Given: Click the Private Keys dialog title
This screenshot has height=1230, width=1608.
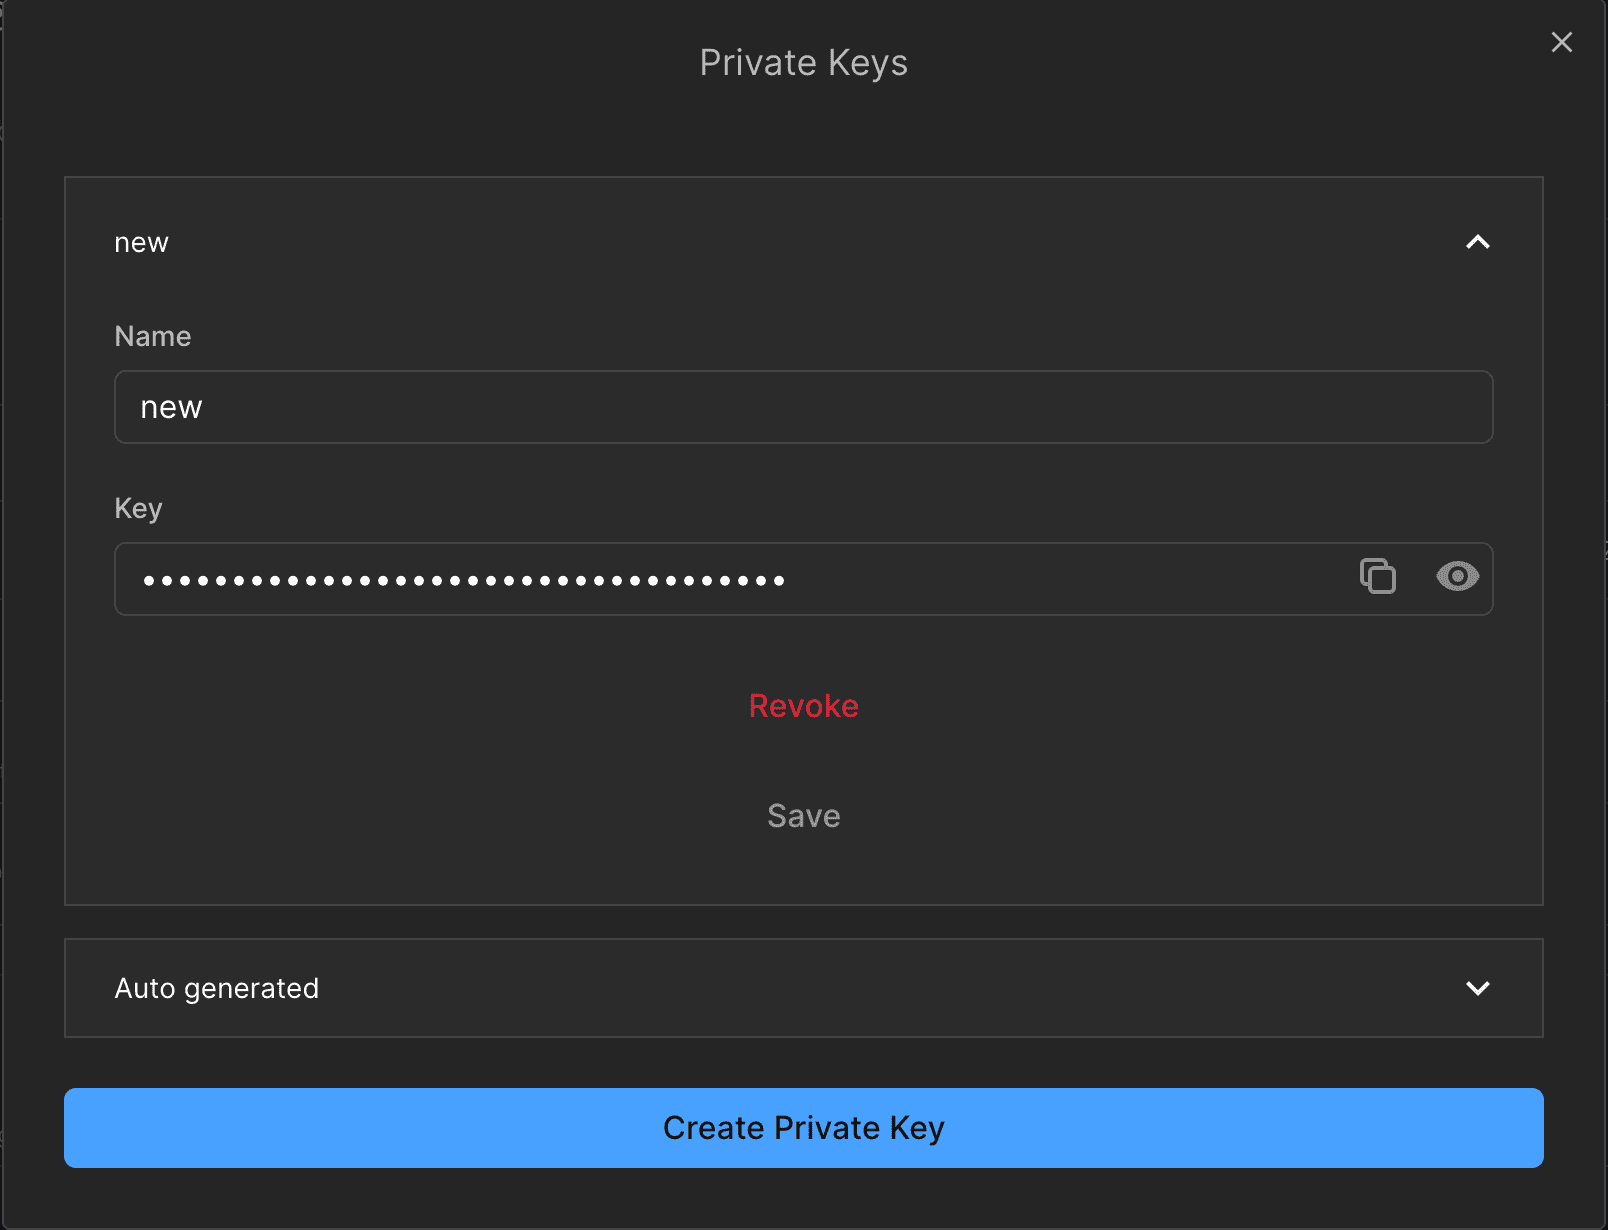Looking at the screenshot, I should 803,63.
